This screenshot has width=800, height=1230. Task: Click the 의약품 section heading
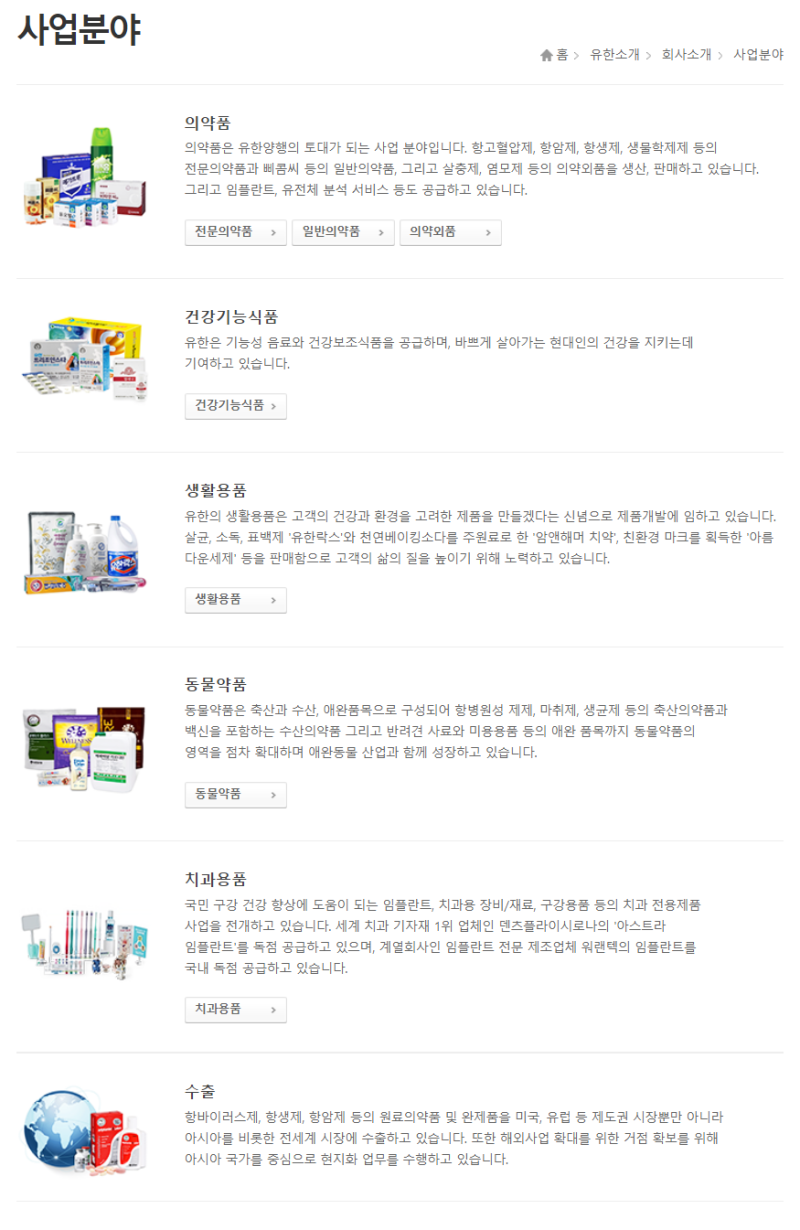tap(208, 123)
